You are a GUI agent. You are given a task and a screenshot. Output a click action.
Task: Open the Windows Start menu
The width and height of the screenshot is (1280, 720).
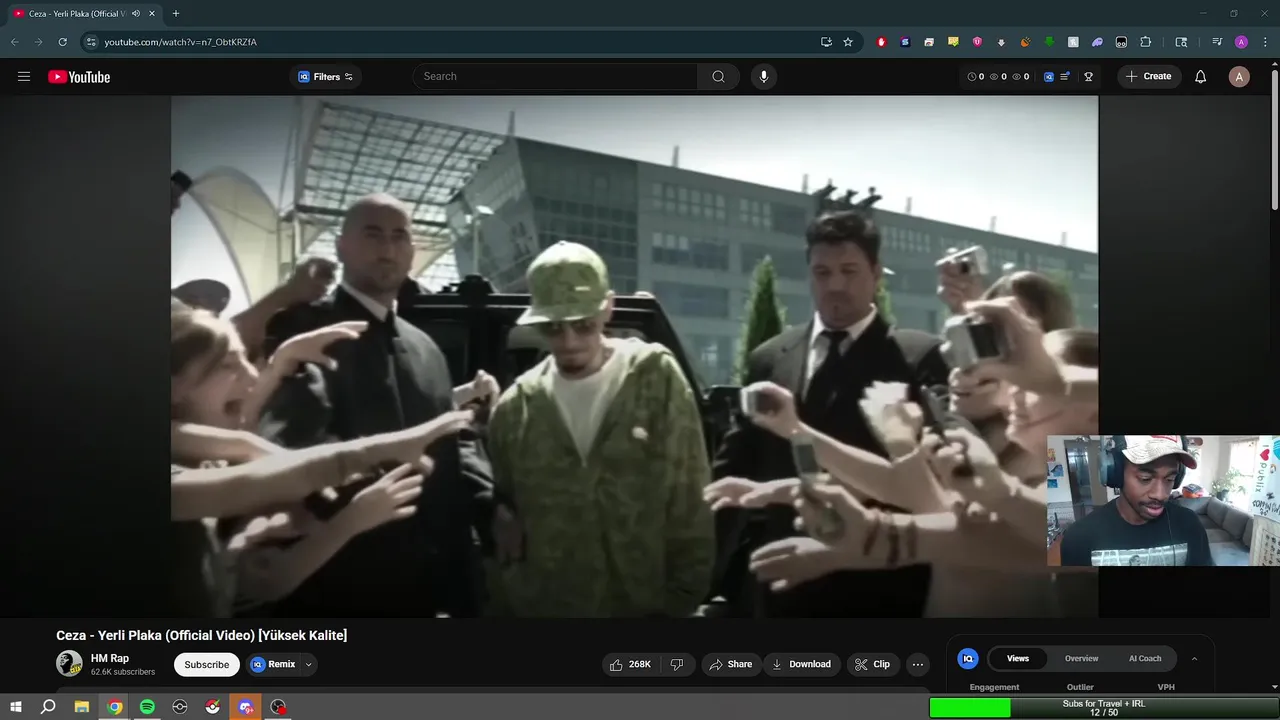click(16, 707)
